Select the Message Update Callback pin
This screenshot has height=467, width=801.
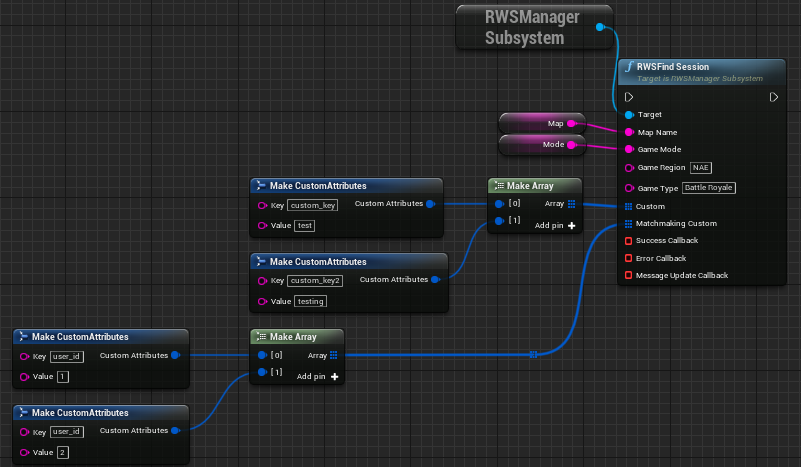point(628,275)
